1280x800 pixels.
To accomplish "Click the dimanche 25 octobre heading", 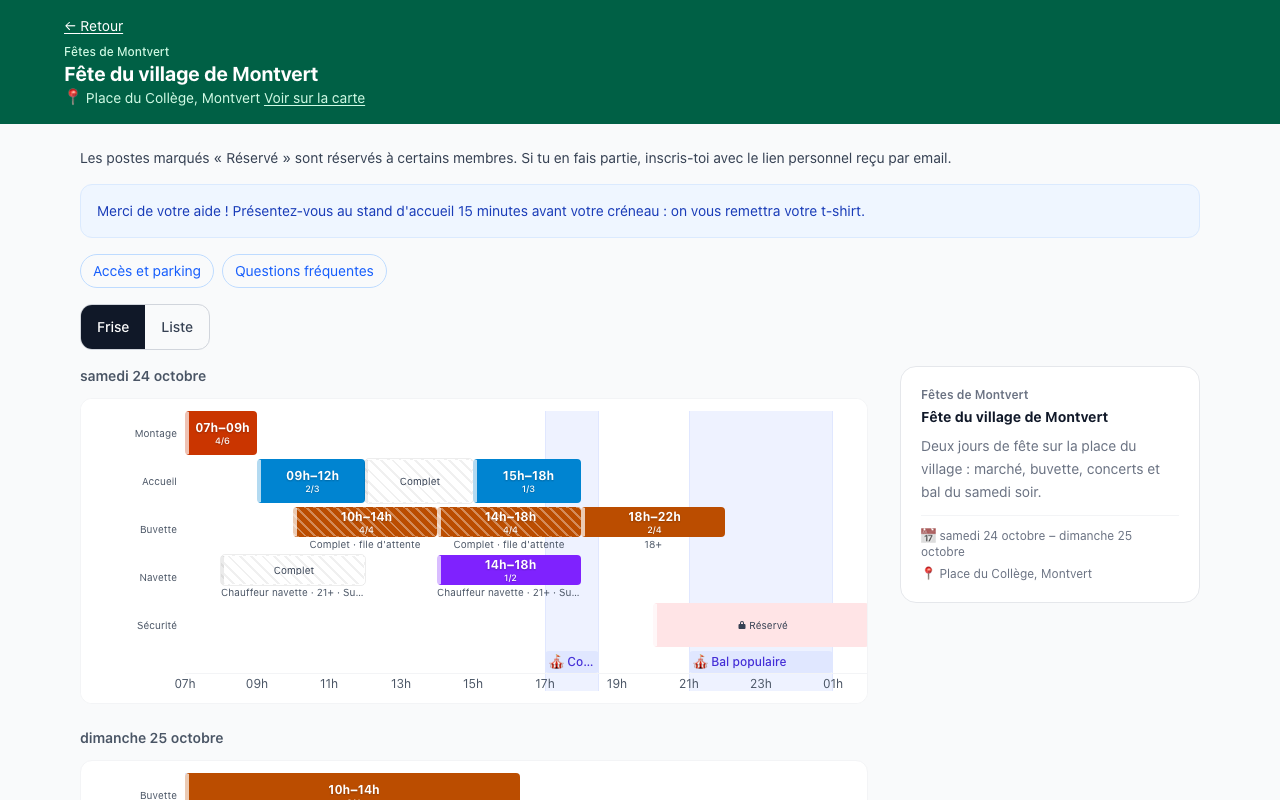I will 151,738.
